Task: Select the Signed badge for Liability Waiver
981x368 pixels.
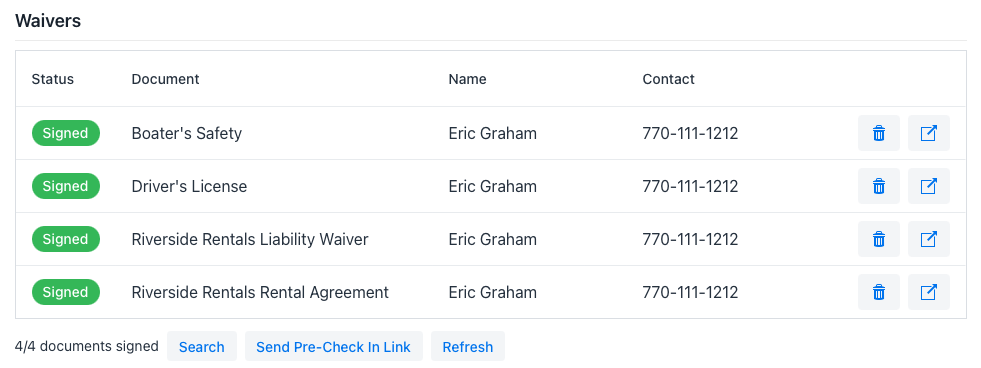Action: click(66, 239)
